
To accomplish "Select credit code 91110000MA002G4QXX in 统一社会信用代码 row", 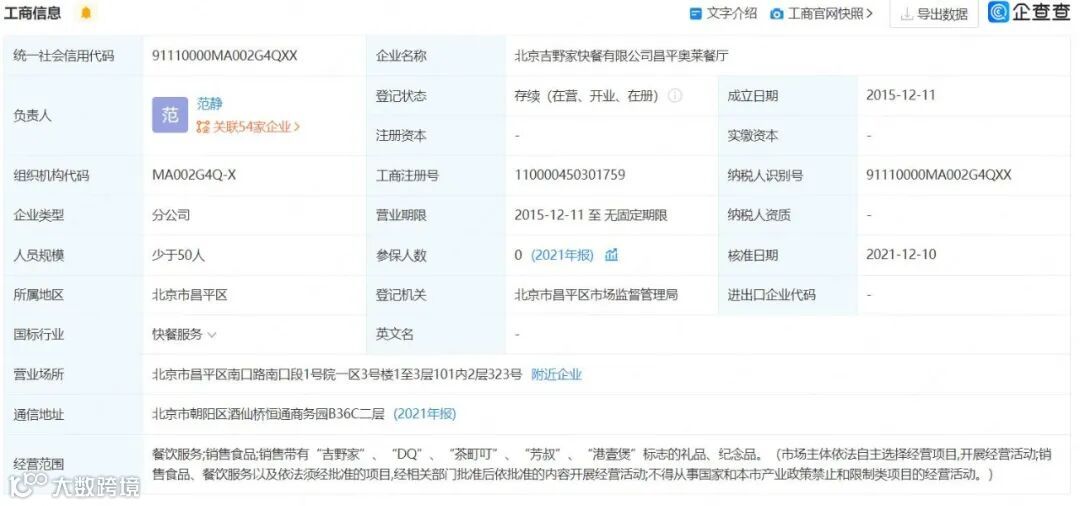I will (x=225, y=56).
